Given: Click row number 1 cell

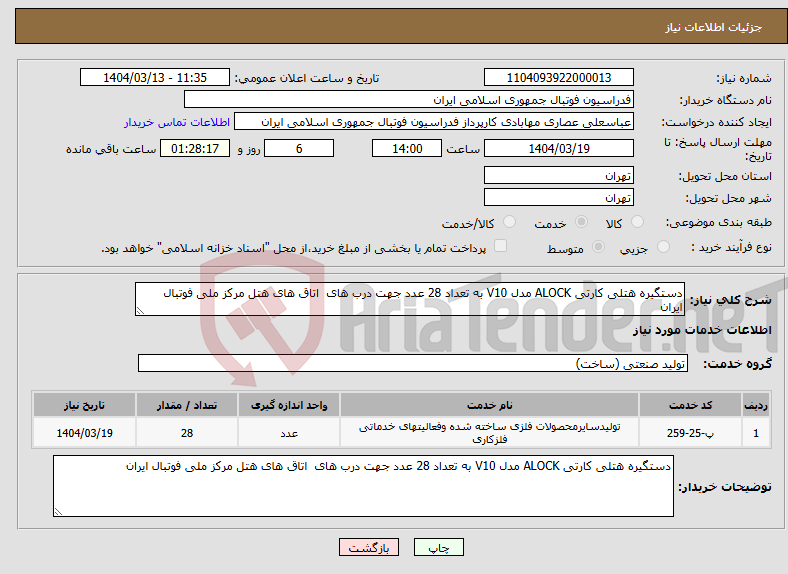Looking at the screenshot, I should (x=756, y=432).
